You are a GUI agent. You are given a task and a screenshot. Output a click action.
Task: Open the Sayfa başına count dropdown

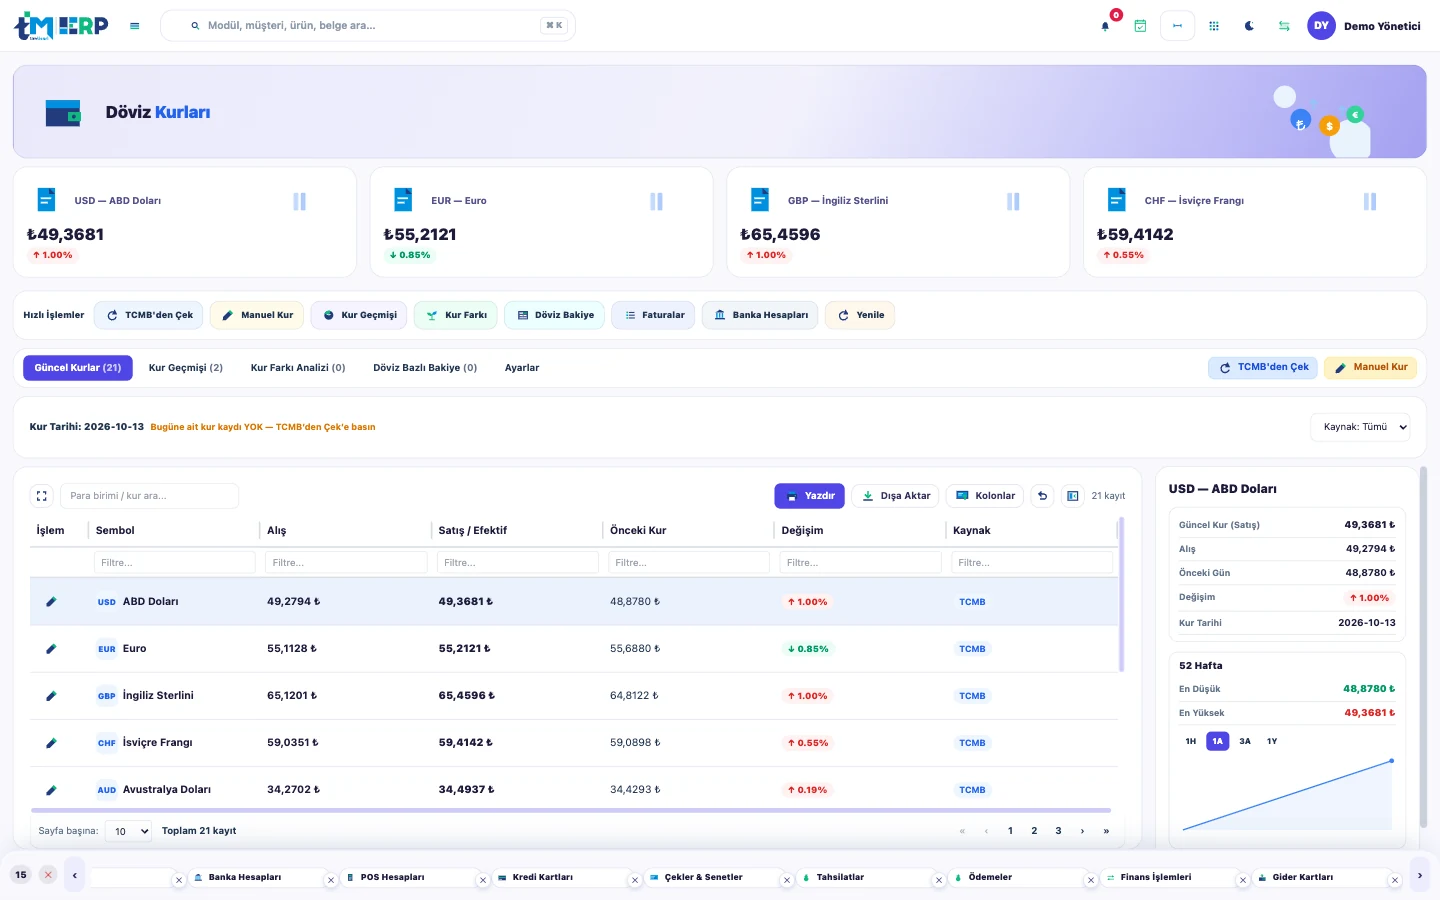pyautogui.click(x=128, y=831)
